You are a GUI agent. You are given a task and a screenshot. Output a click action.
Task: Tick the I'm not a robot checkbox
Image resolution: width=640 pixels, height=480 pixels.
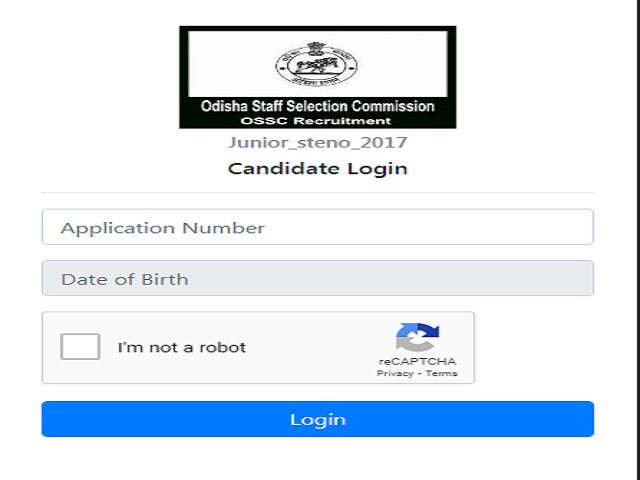click(x=80, y=347)
